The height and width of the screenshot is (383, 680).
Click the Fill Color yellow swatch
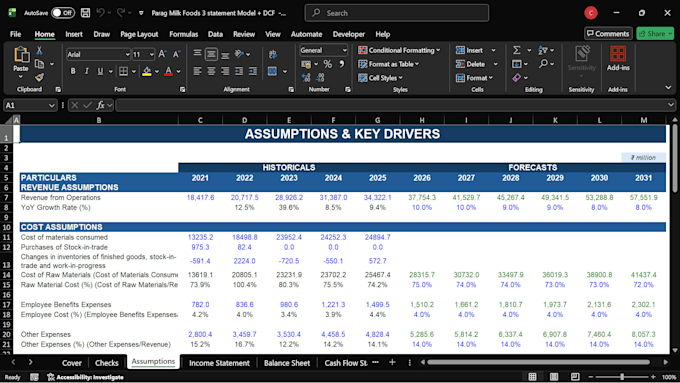pos(147,71)
